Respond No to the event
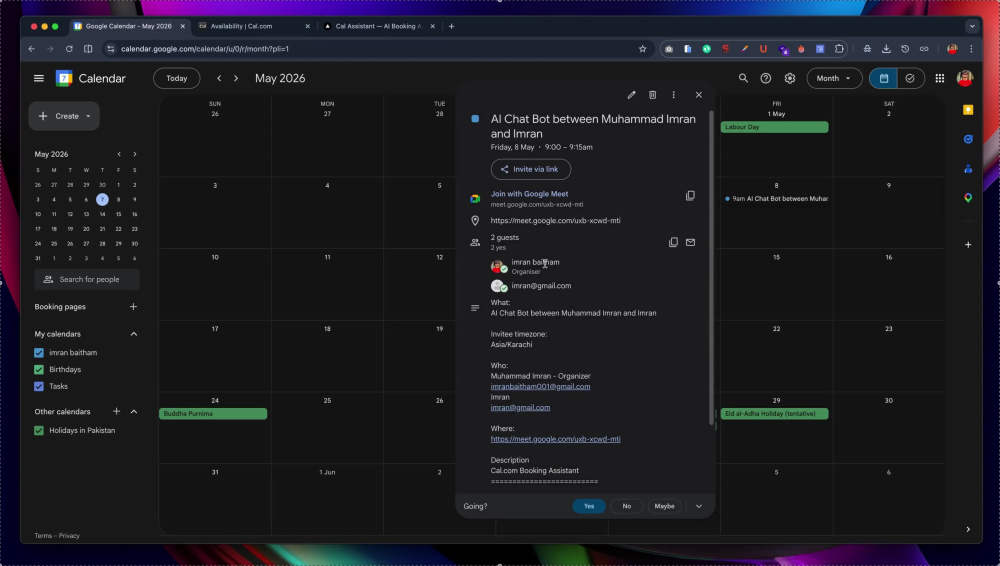Image resolution: width=1000 pixels, height=566 pixels. click(626, 506)
